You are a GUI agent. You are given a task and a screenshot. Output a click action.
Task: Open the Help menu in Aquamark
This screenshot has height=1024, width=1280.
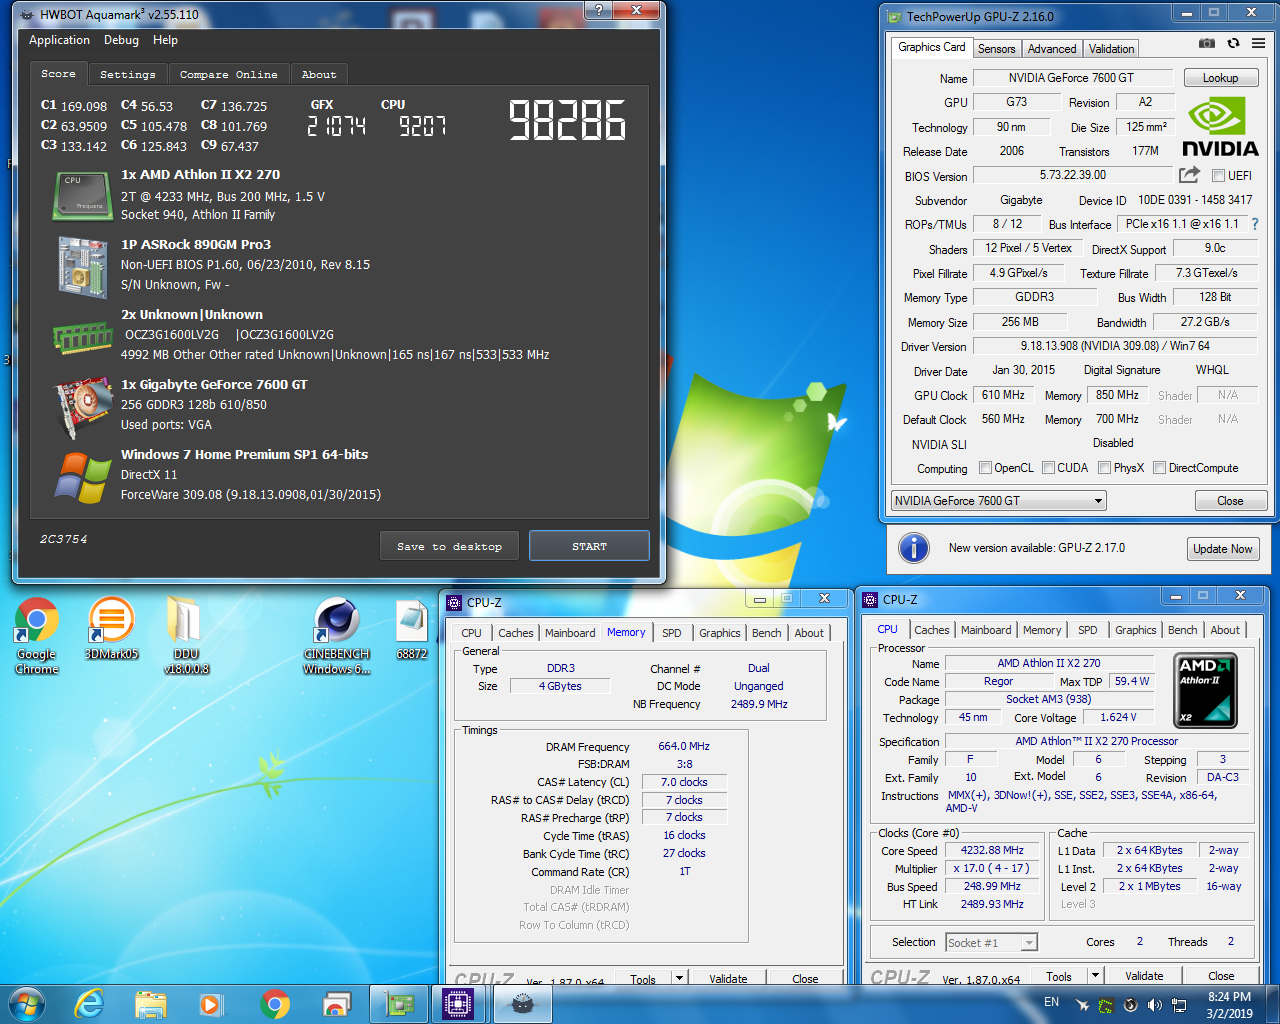[x=165, y=40]
